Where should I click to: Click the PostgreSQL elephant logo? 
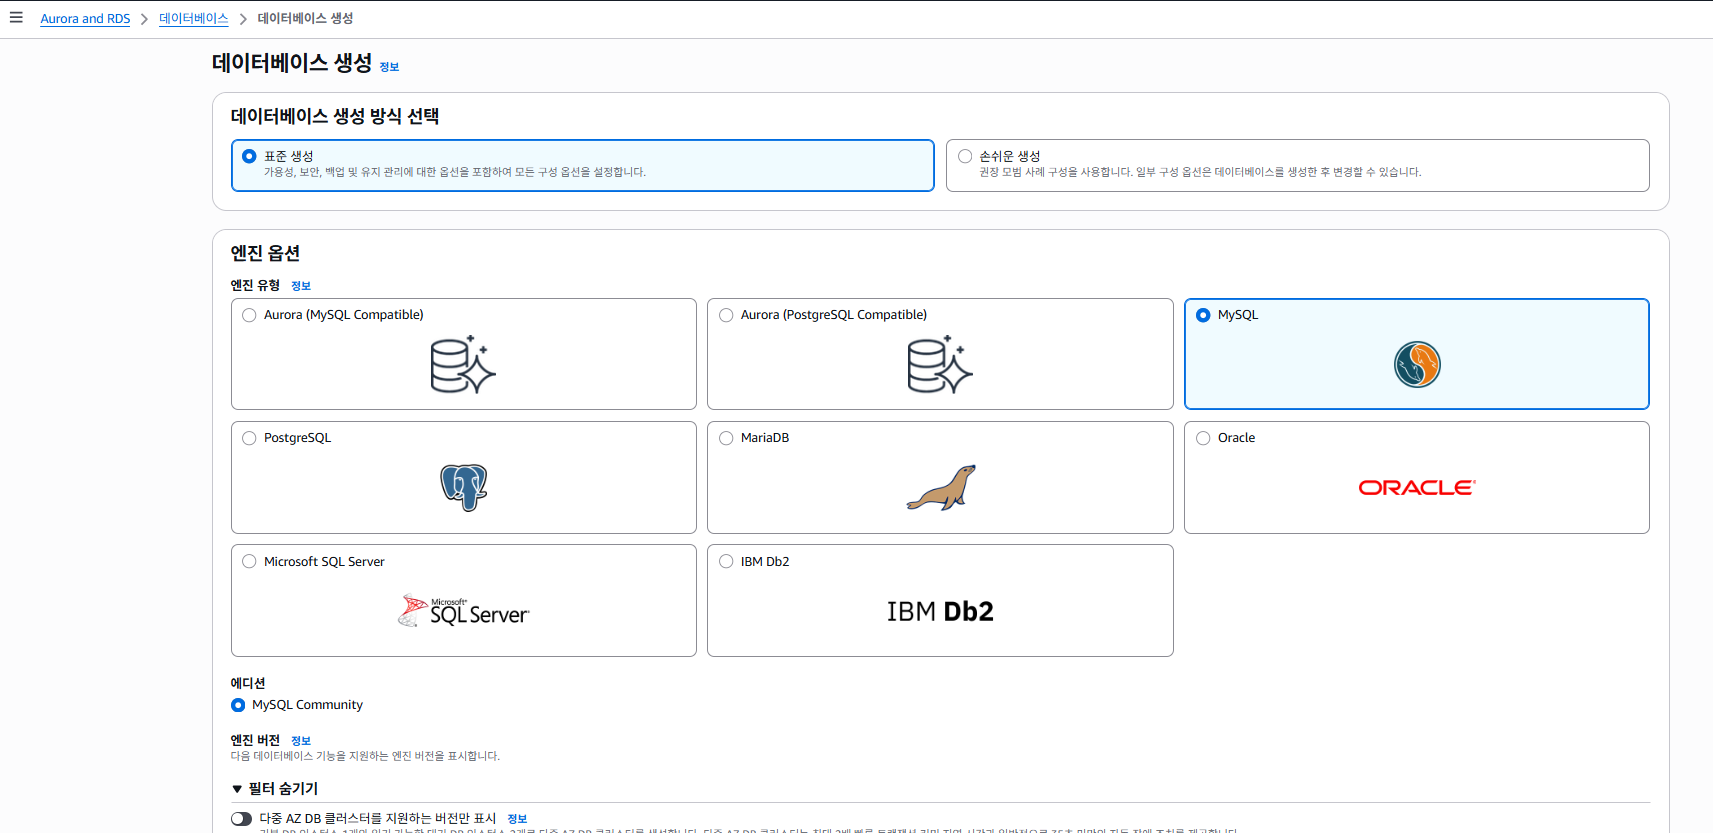click(464, 488)
